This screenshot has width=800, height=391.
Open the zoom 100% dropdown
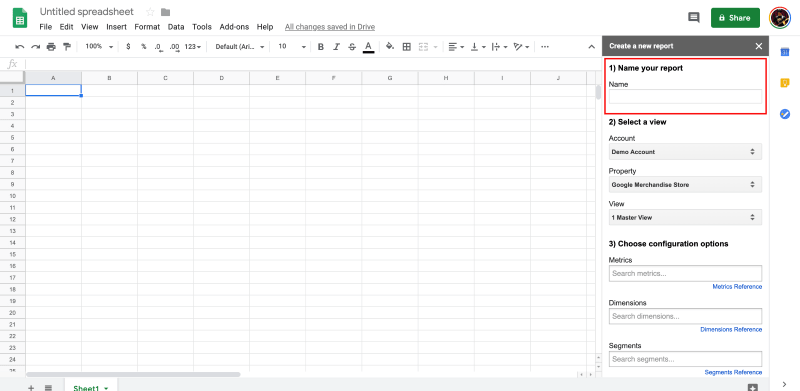click(x=99, y=46)
